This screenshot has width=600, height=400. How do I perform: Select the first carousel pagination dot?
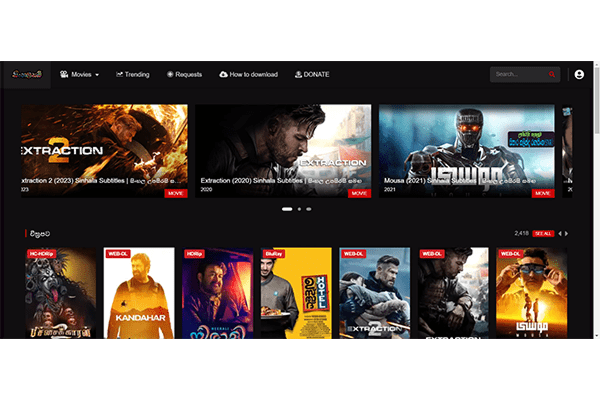[x=287, y=209]
